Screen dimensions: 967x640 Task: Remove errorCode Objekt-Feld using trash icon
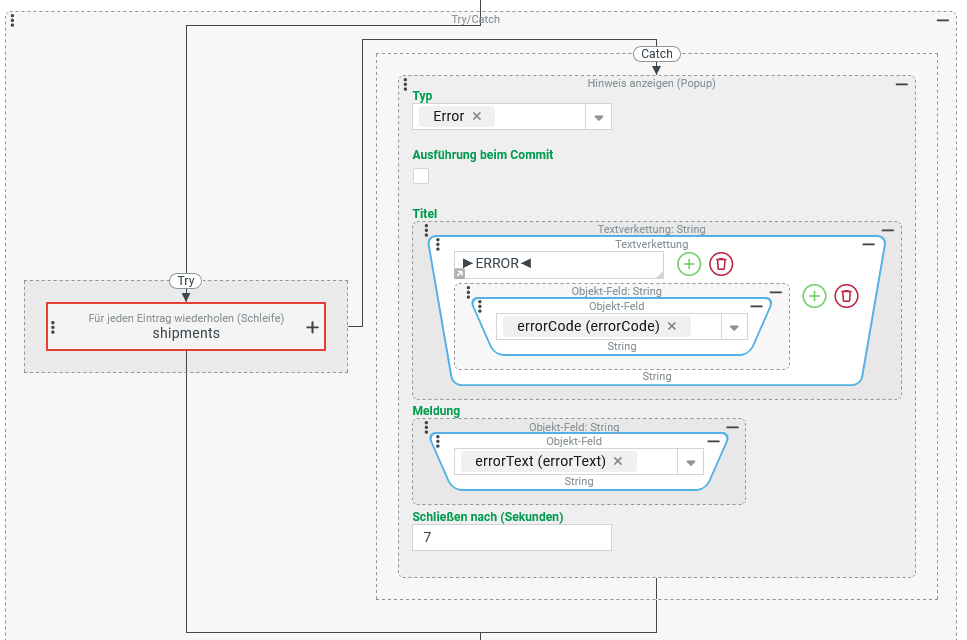(x=846, y=296)
